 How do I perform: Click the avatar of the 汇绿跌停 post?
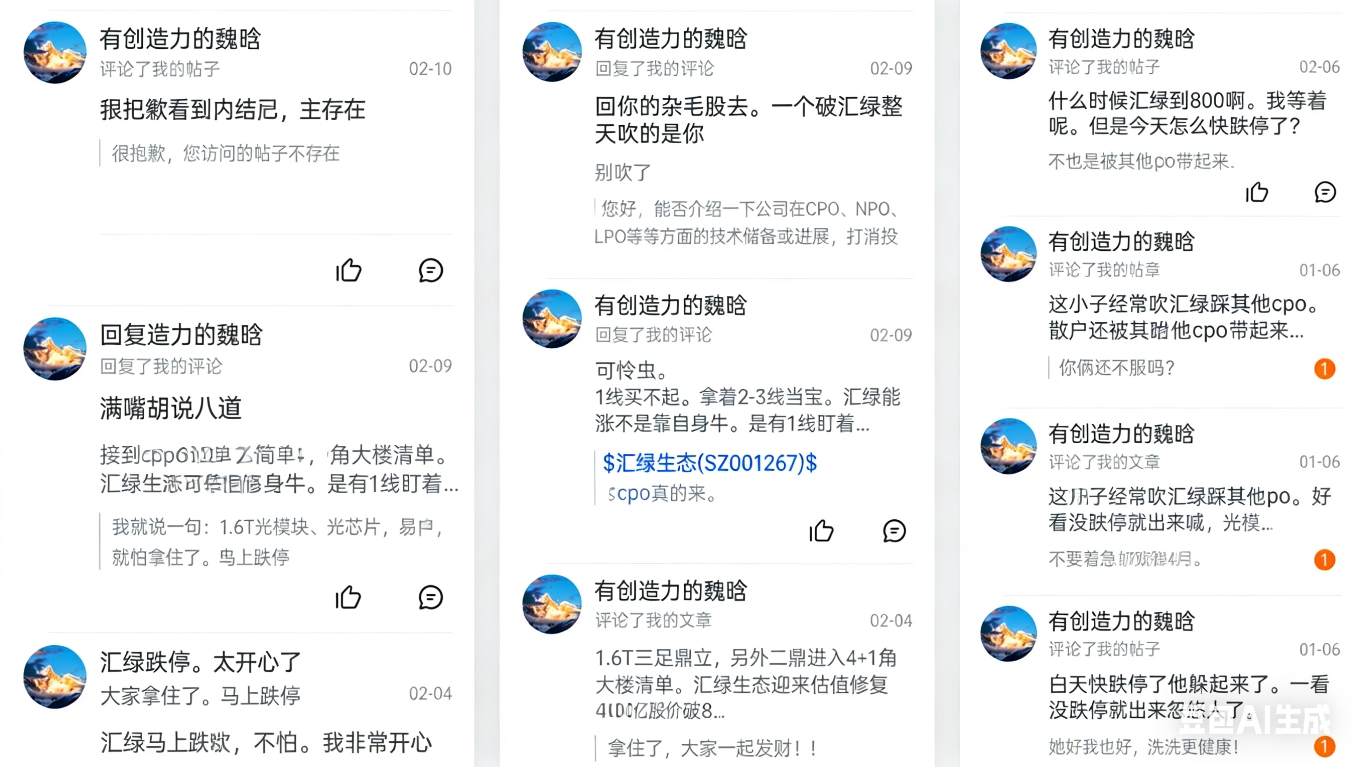(x=54, y=676)
